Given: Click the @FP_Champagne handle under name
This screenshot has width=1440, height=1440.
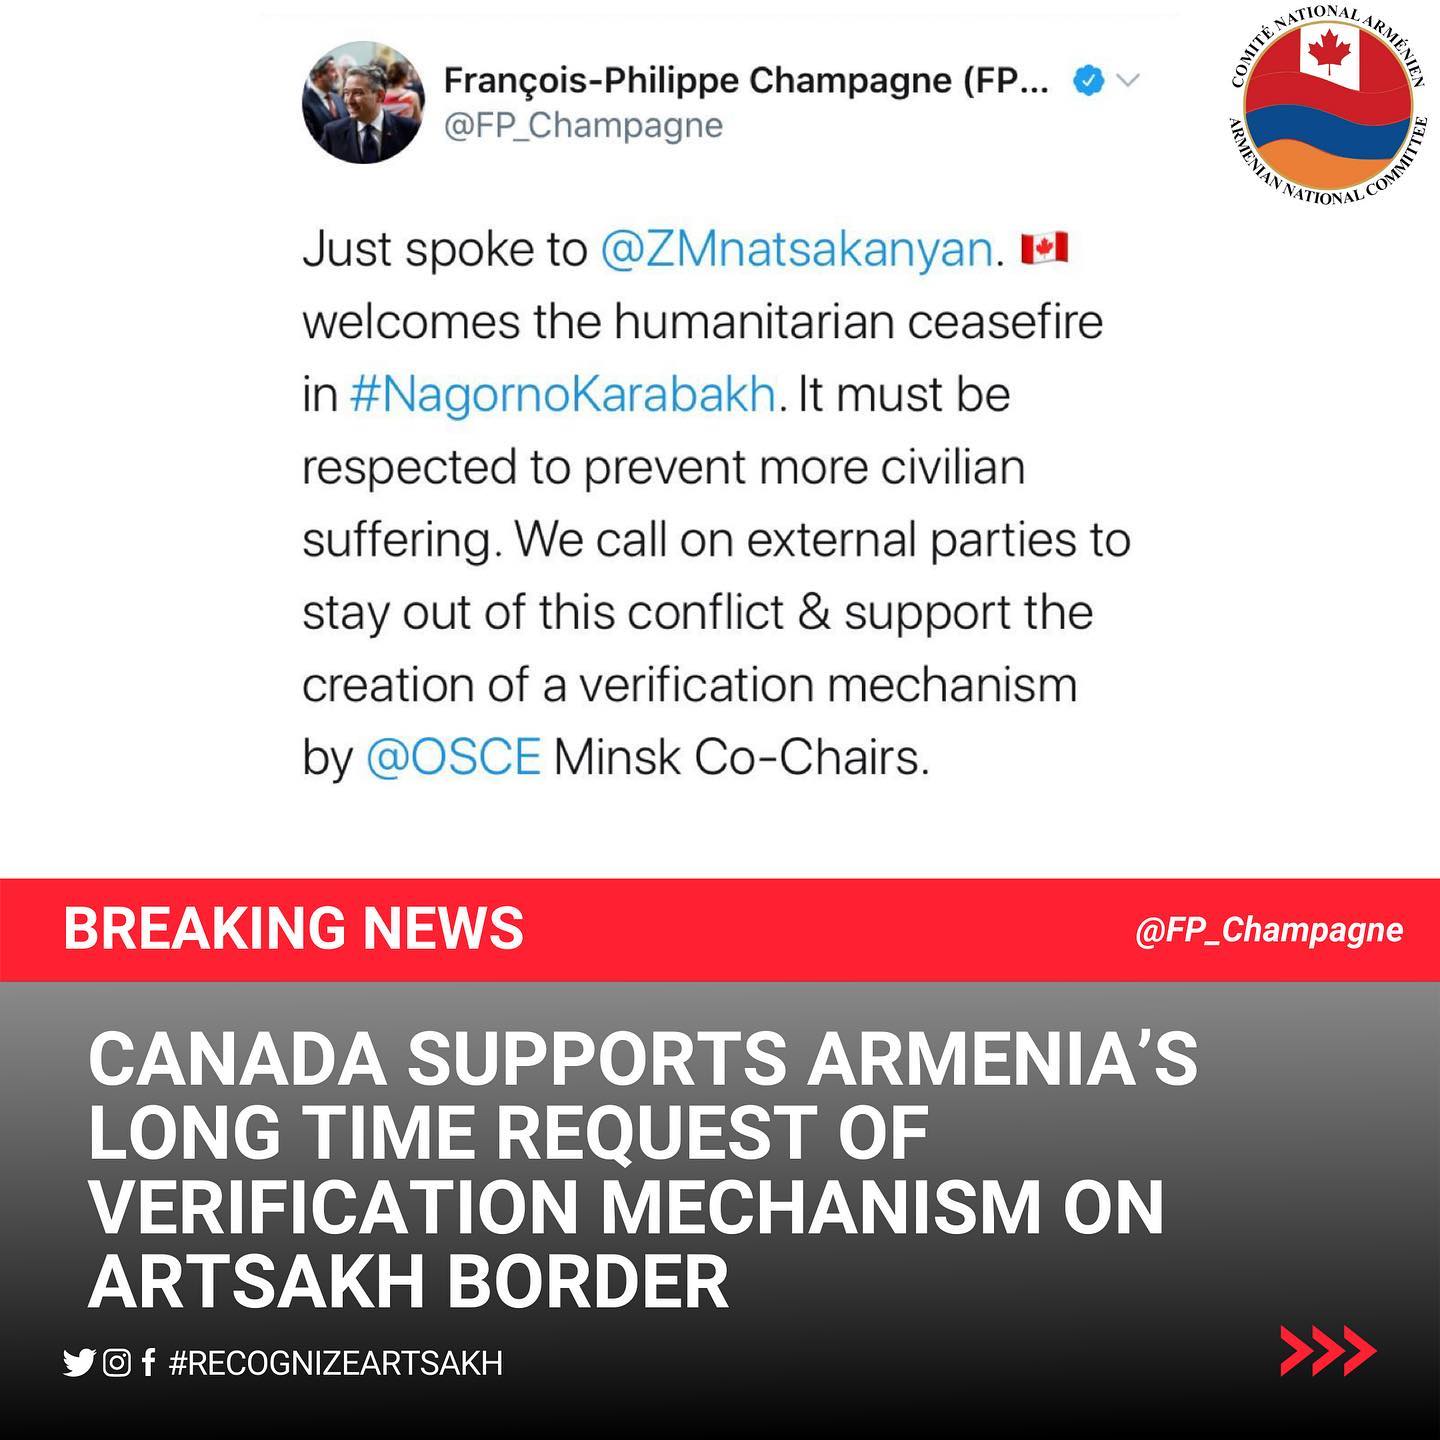Looking at the screenshot, I should coord(583,126).
